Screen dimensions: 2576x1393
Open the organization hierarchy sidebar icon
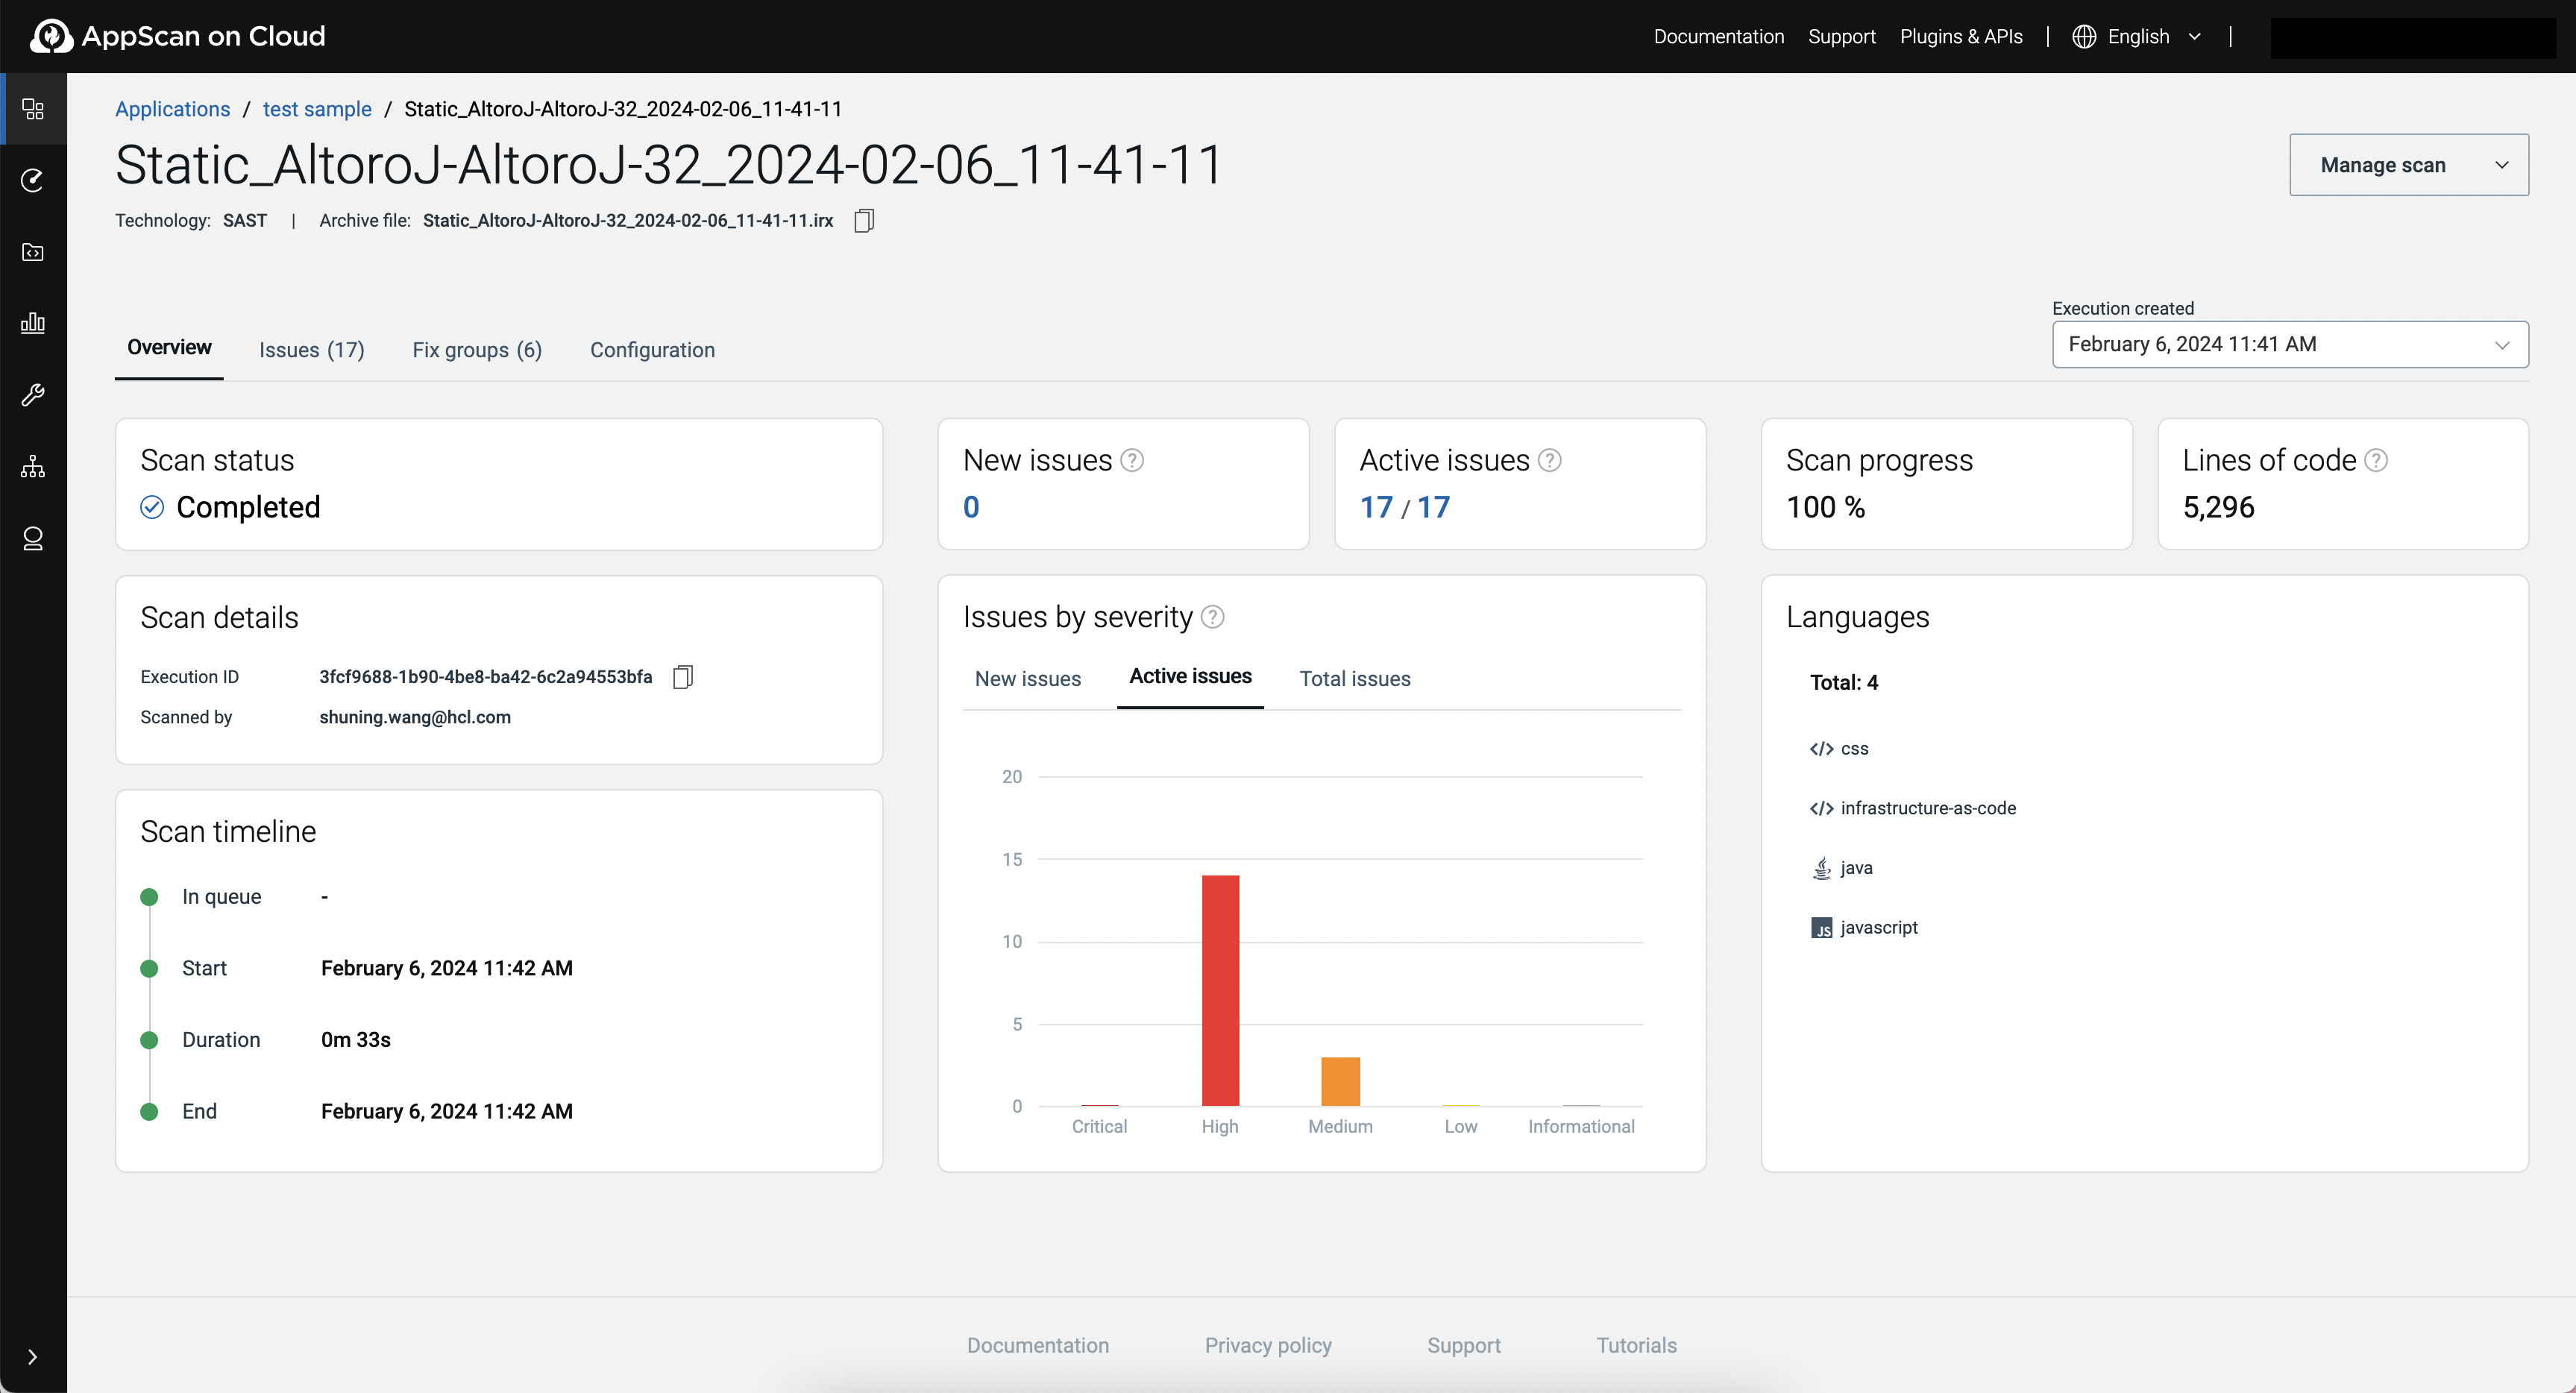tap(33, 466)
